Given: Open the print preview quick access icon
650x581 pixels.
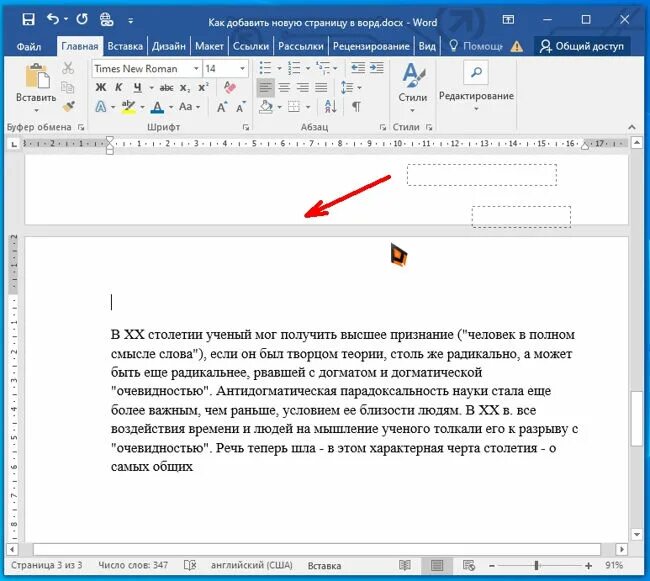Looking at the screenshot, I should click(107, 19).
